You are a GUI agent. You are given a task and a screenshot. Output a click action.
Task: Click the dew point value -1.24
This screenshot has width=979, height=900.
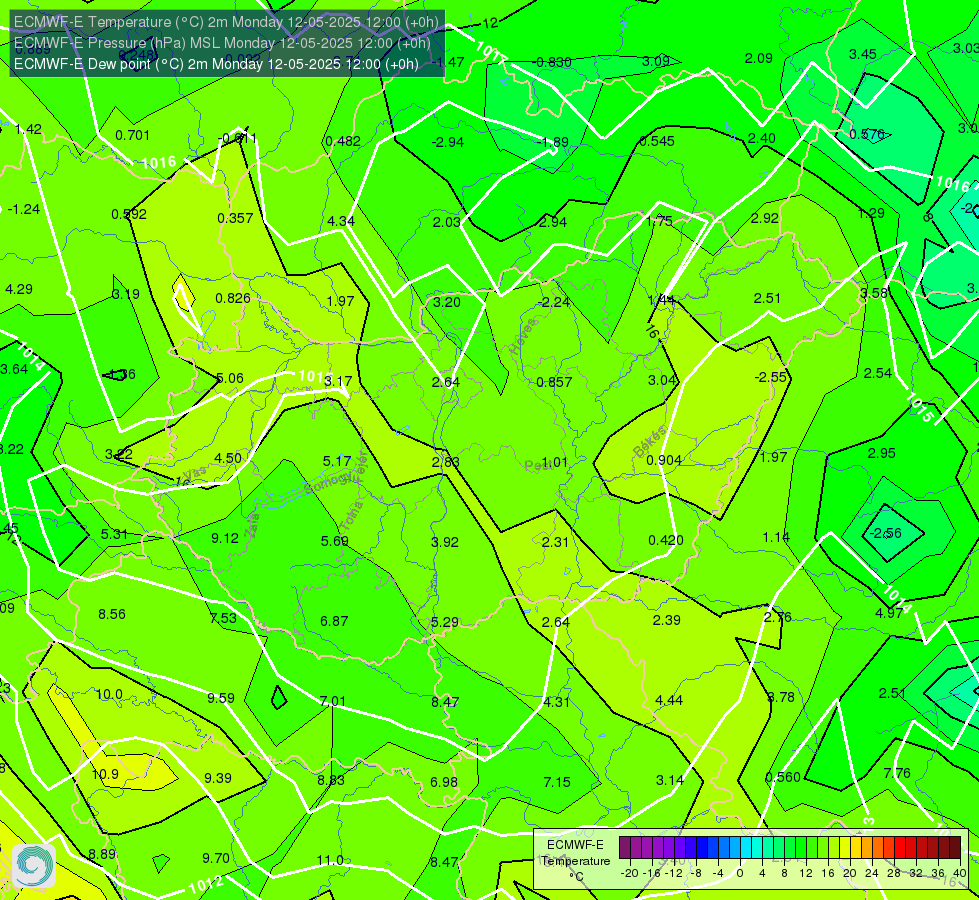click(x=24, y=209)
